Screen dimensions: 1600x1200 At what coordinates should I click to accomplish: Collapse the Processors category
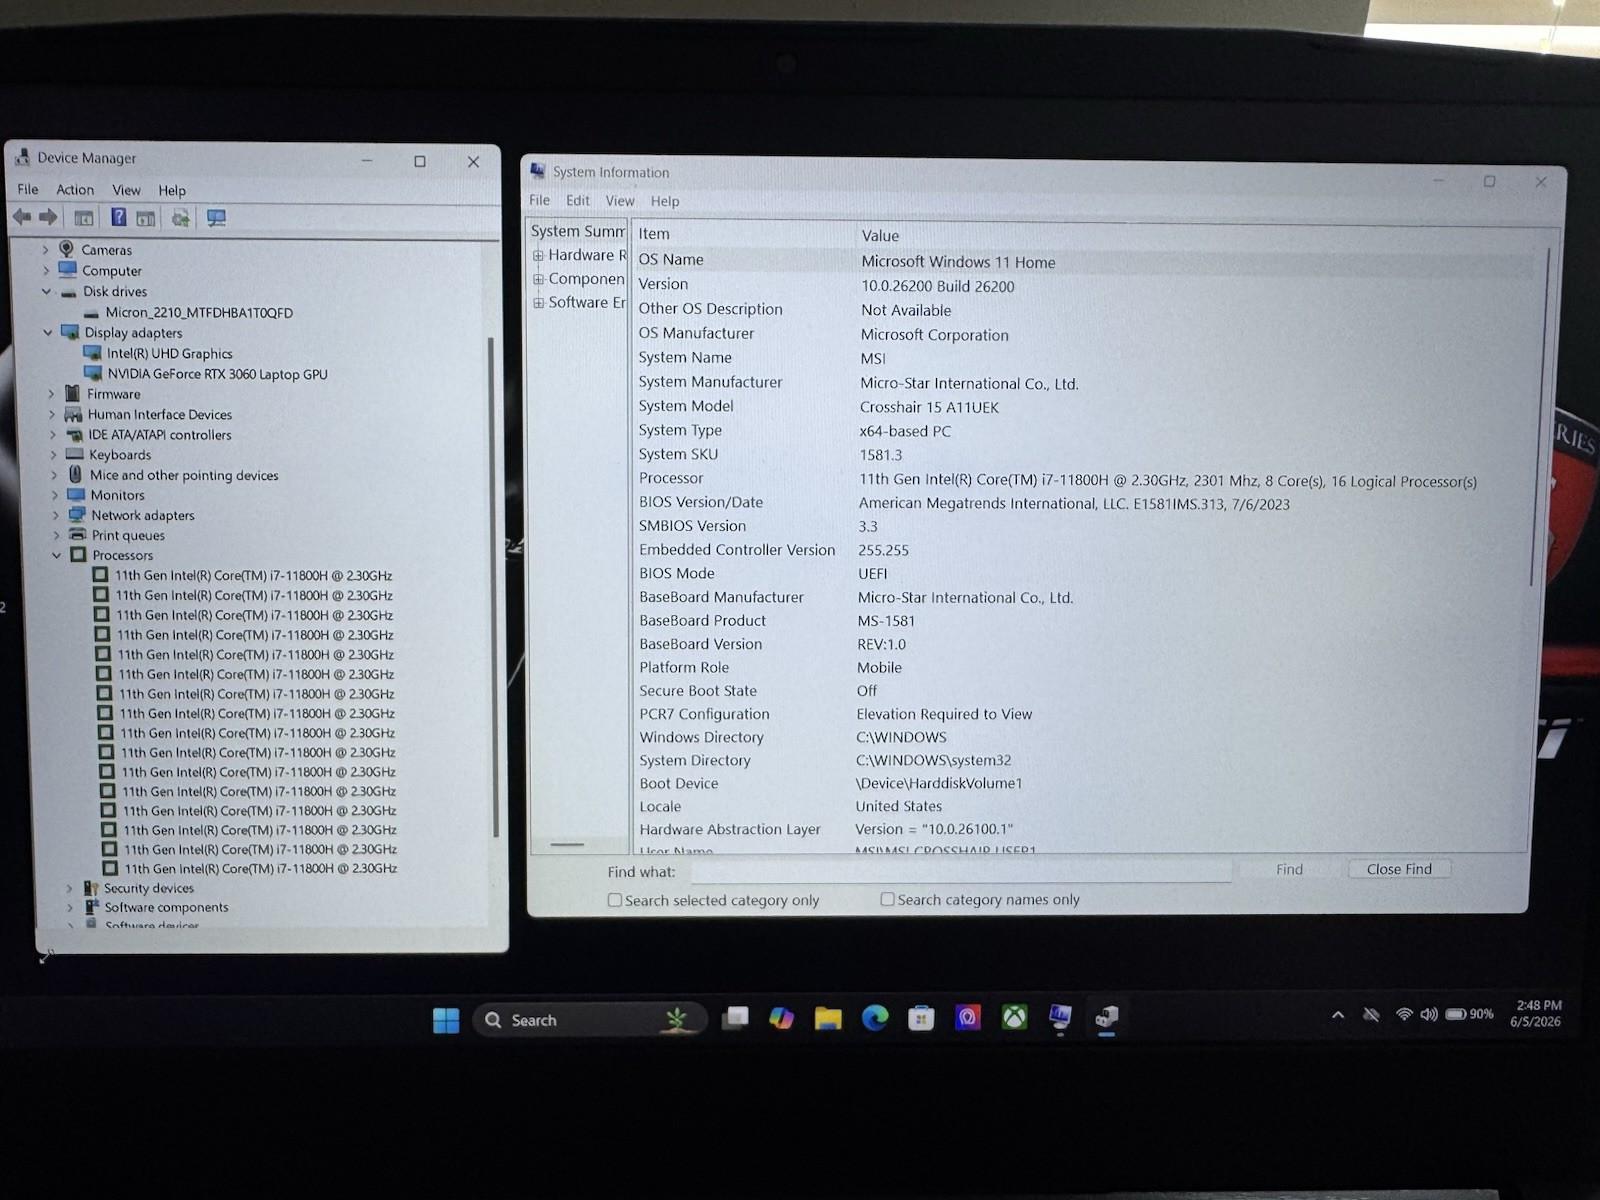click(x=57, y=555)
